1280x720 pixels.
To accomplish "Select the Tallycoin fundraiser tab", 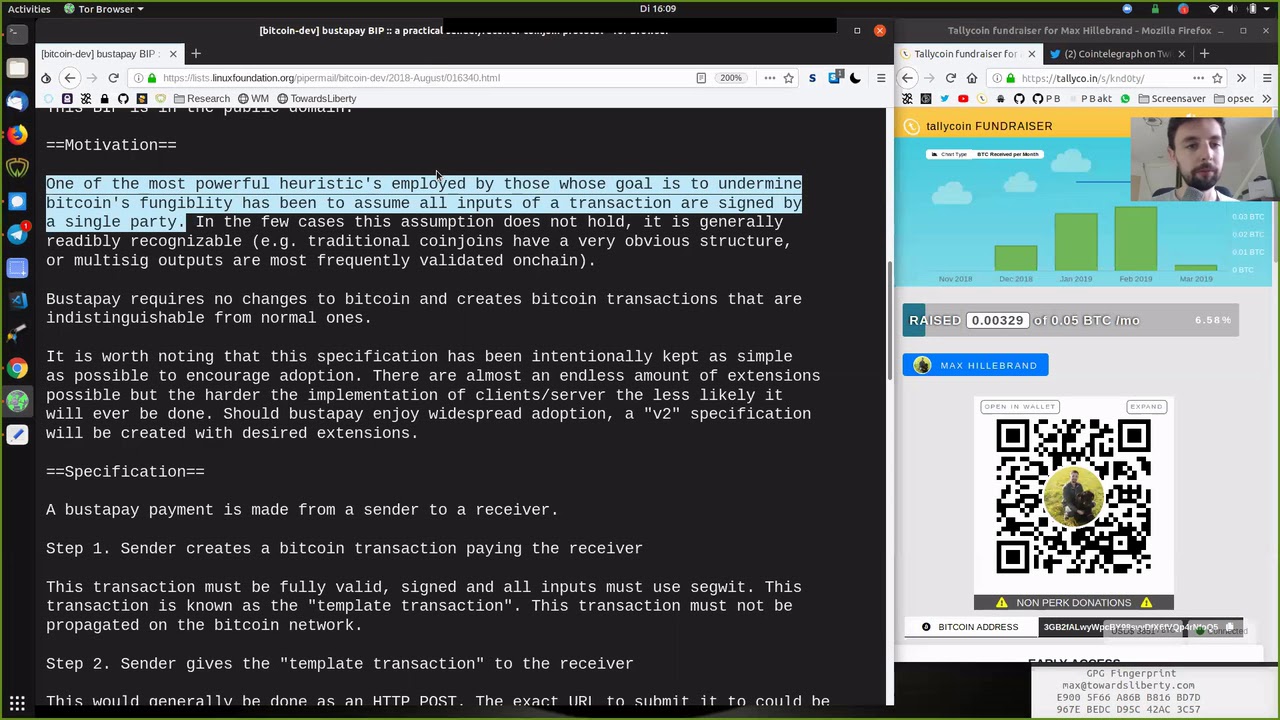I will click(967, 54).
